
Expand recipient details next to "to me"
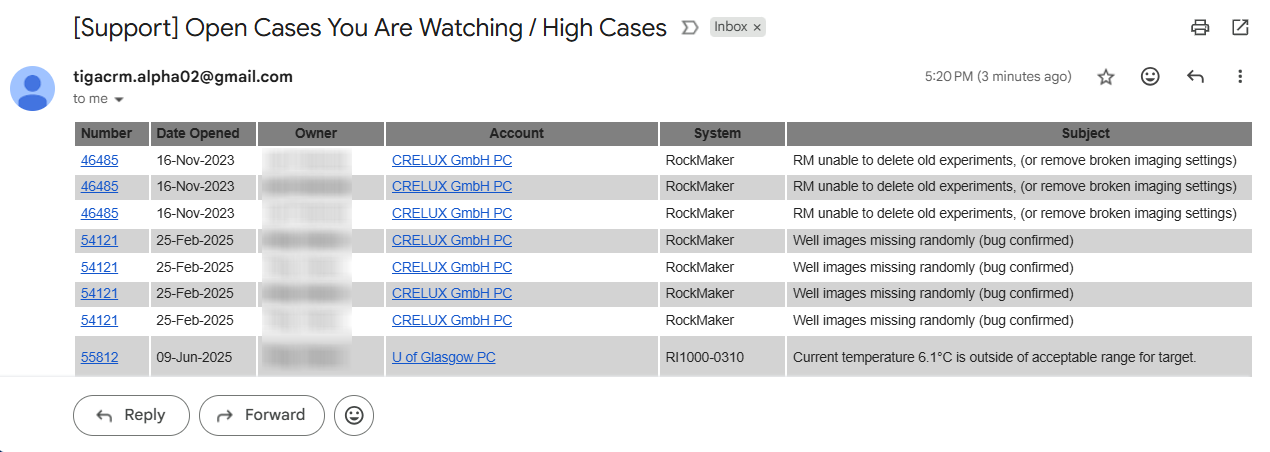coord(119,100)
